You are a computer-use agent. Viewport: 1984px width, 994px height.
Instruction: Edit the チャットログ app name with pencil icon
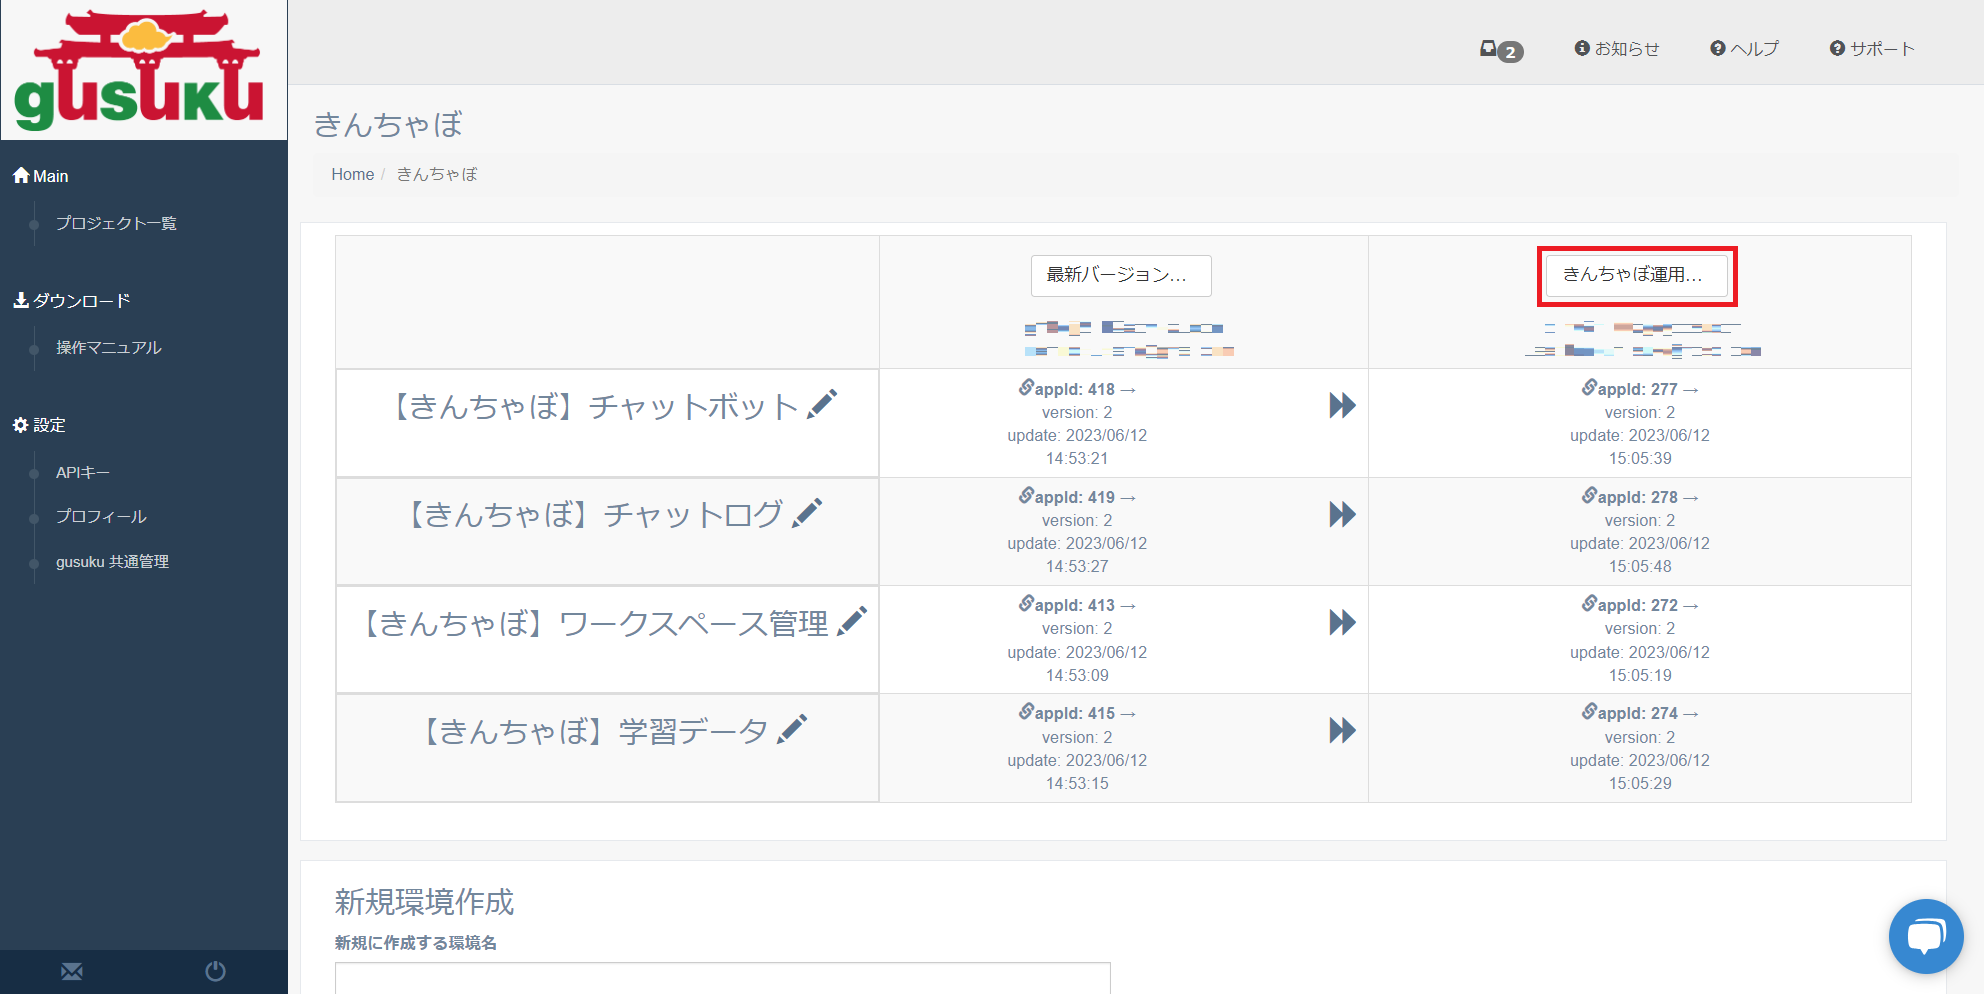[807, 513]
